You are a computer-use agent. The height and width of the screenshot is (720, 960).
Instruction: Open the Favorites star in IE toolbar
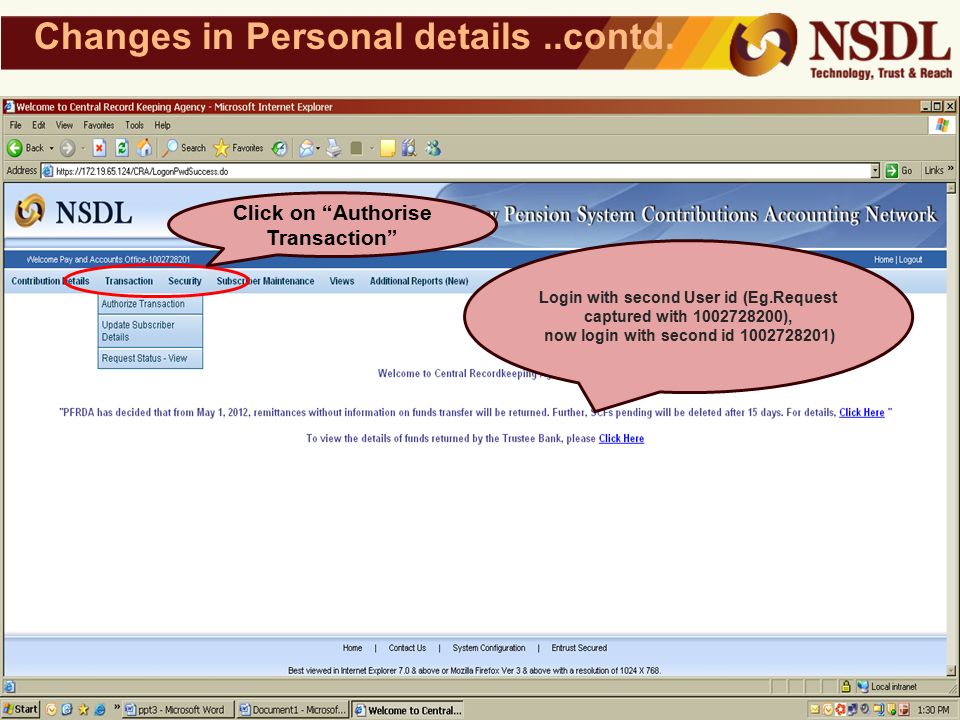[221, 148]
